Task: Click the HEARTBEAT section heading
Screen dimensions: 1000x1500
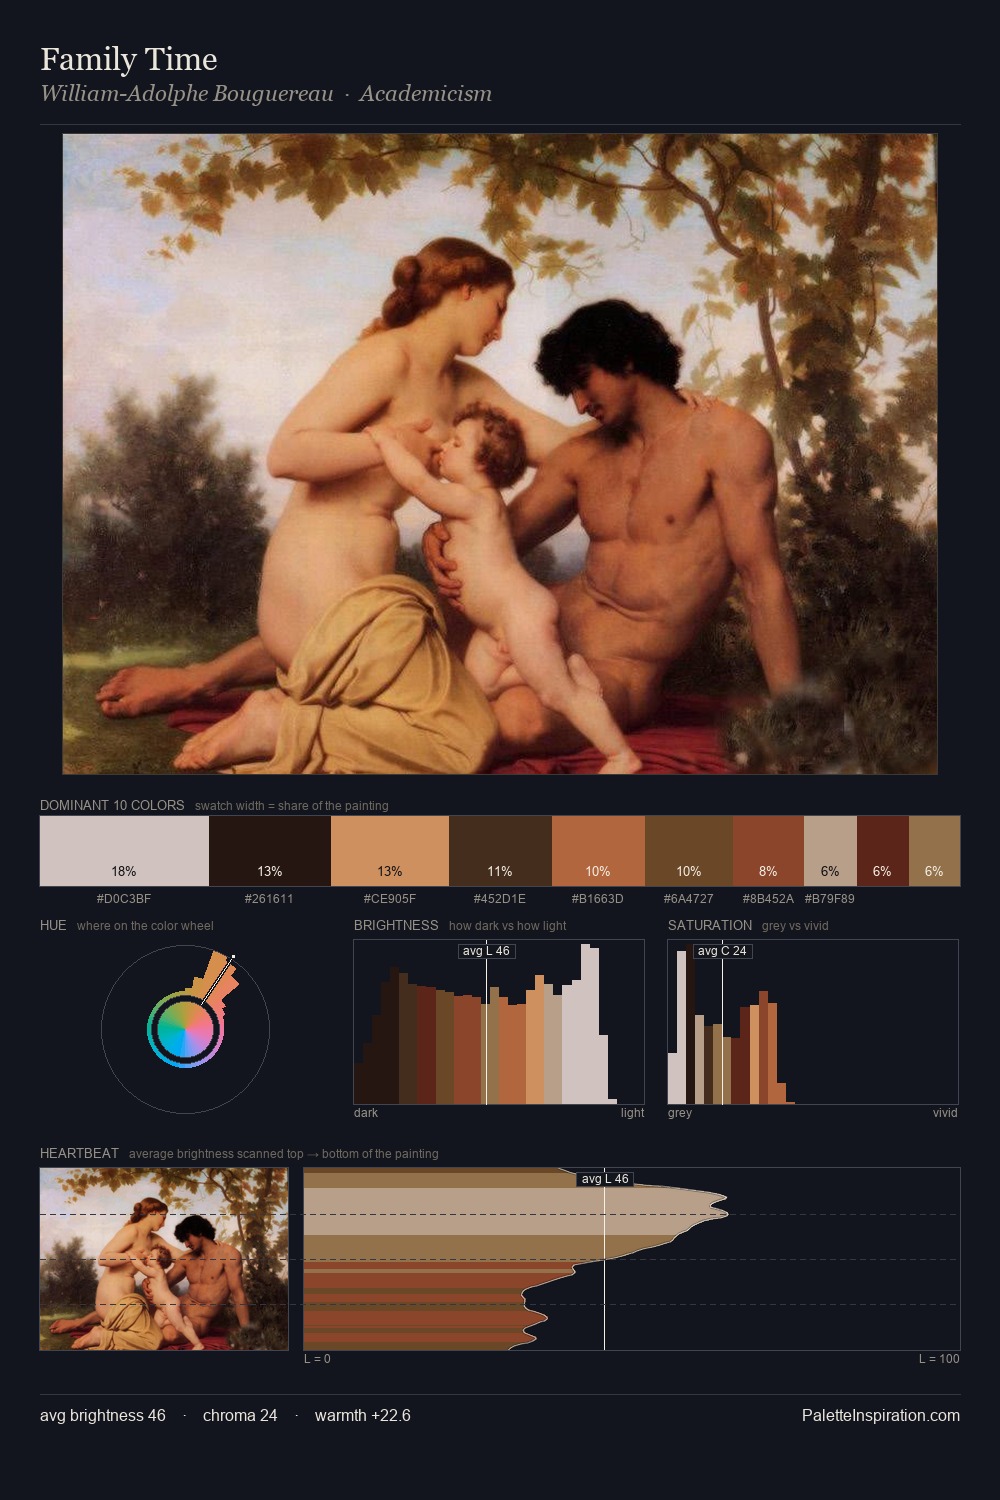Action: click(79, 1153)
